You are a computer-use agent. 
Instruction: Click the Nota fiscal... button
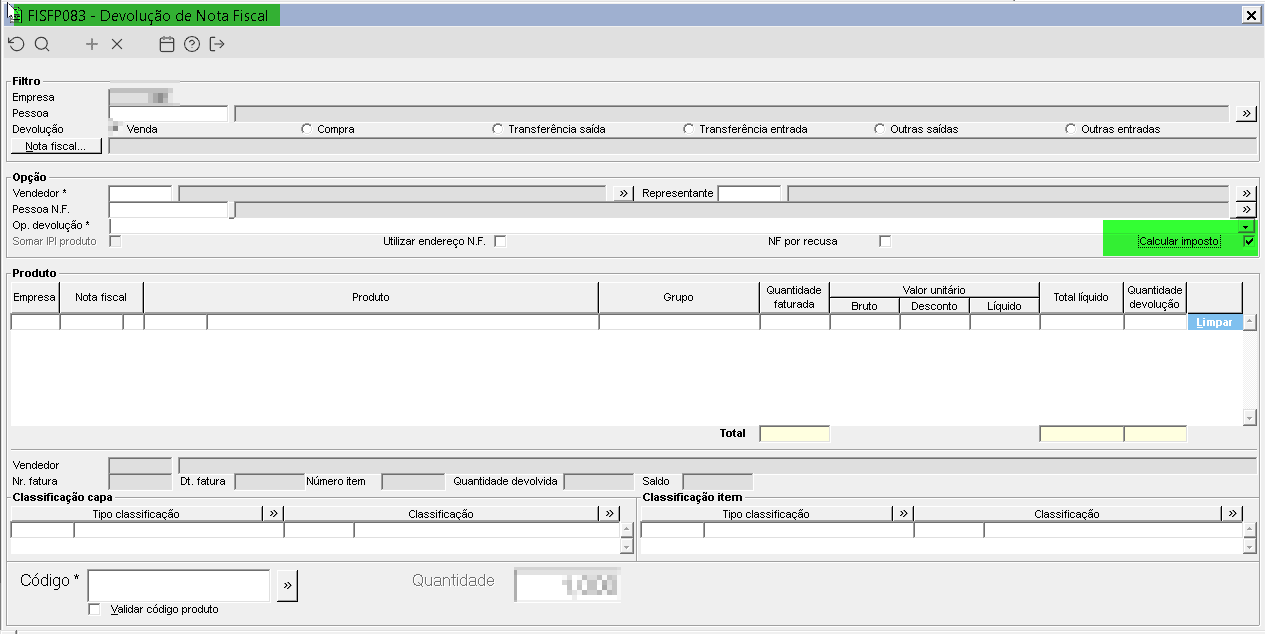[56, 146]
